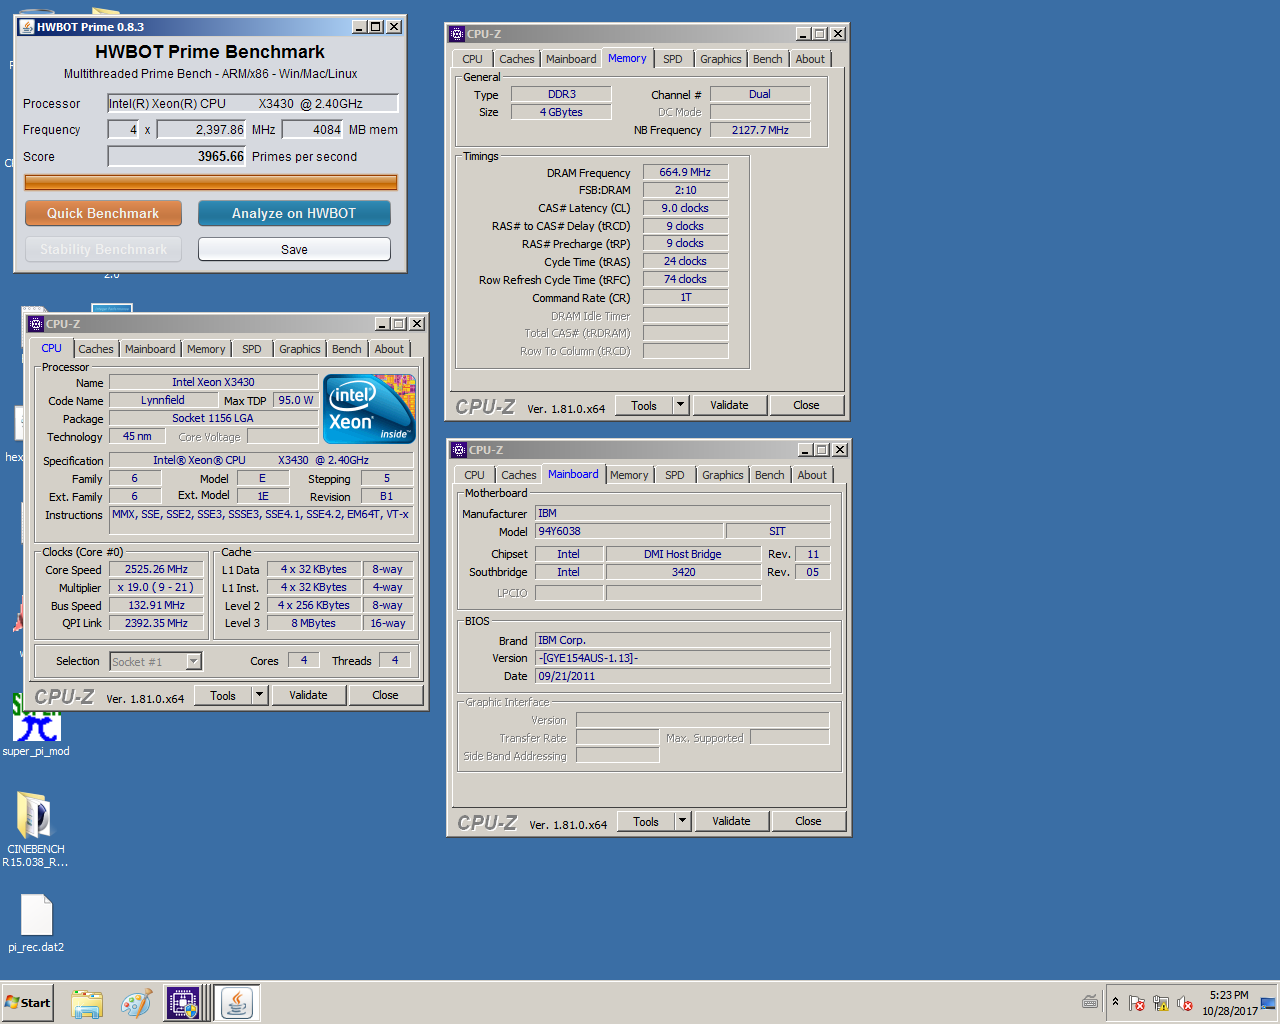Screen dimensions: 1280x1024
Task: Click Close button in CPU-Z Mainboard window
Action: tap(809, 821)
